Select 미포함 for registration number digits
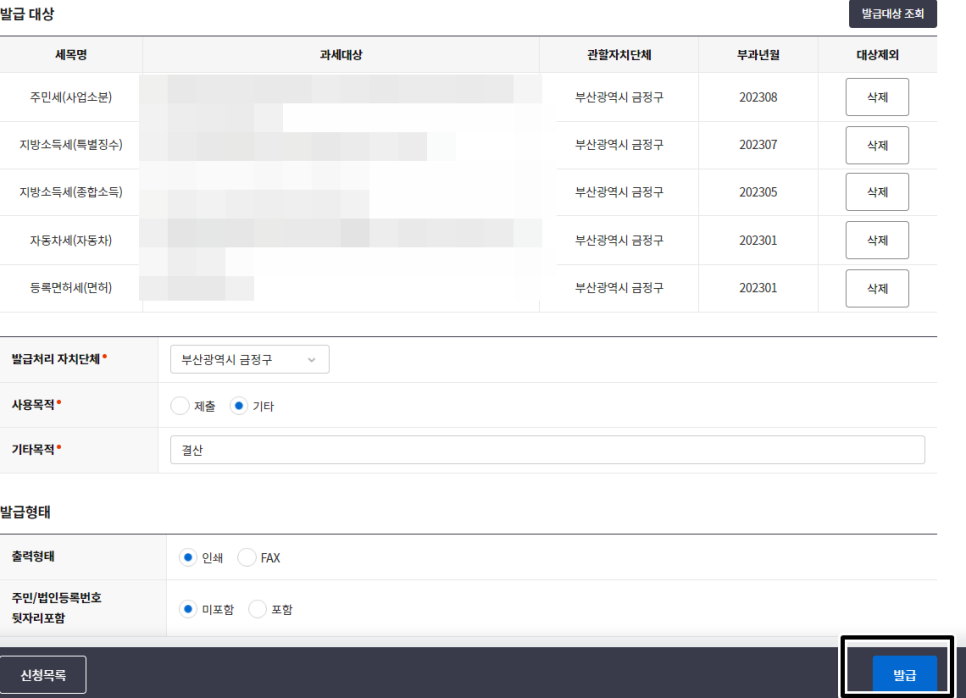 pos(187,608)
